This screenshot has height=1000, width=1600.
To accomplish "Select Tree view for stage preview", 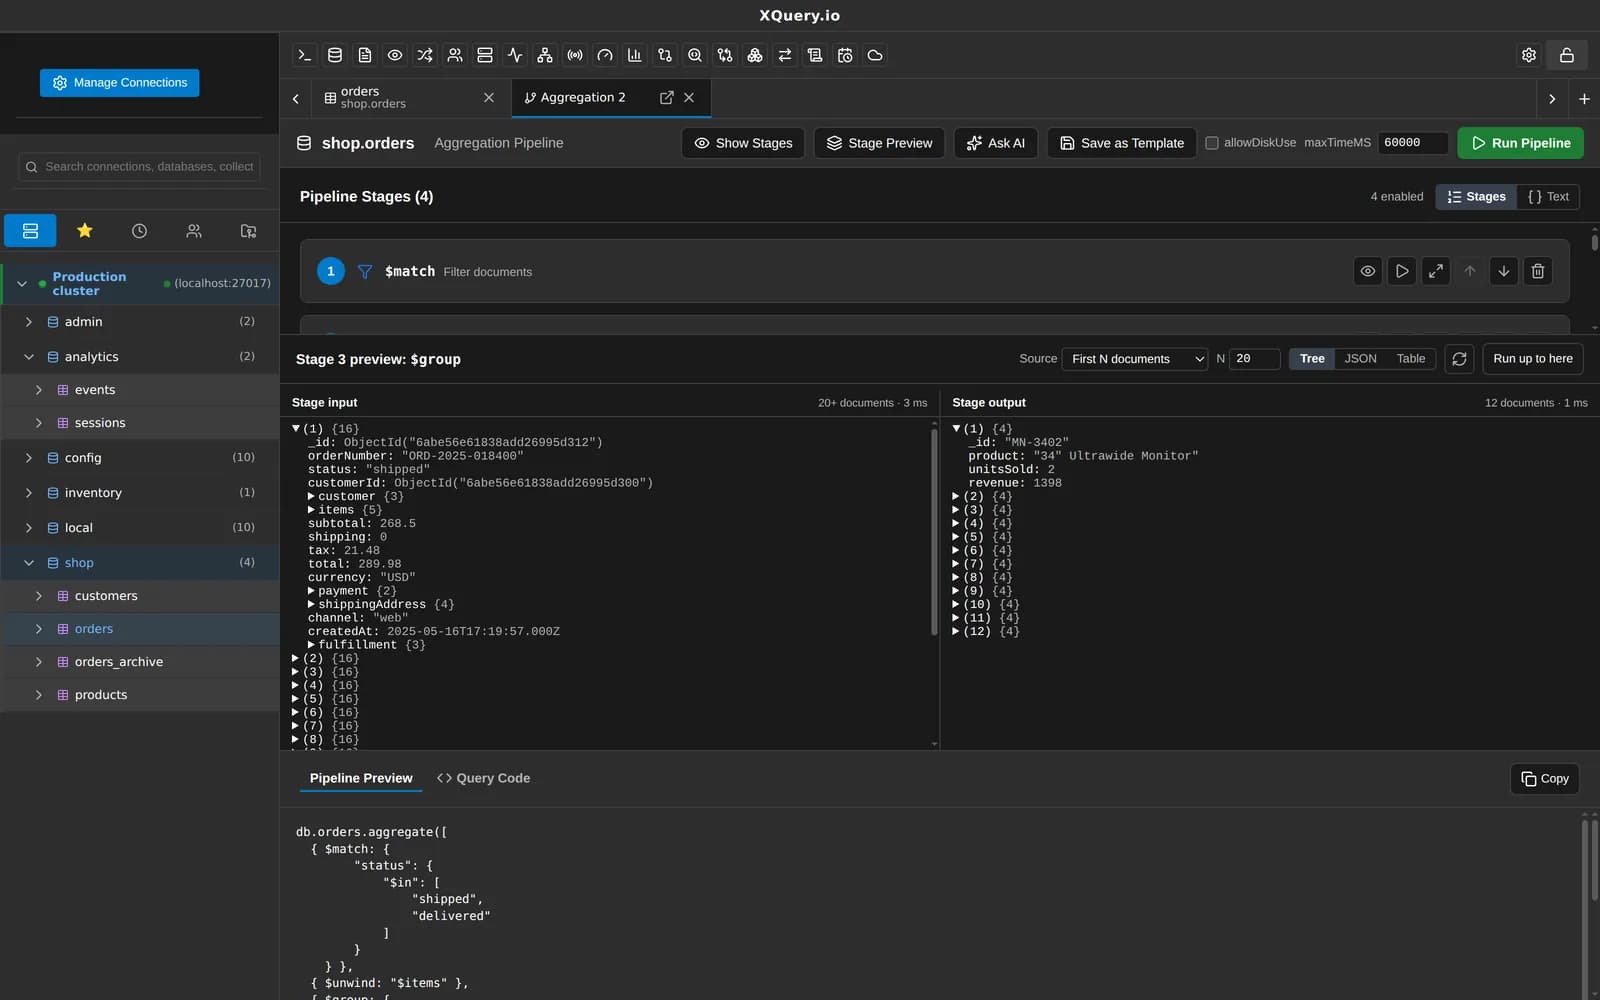I will pos(1312,359).
